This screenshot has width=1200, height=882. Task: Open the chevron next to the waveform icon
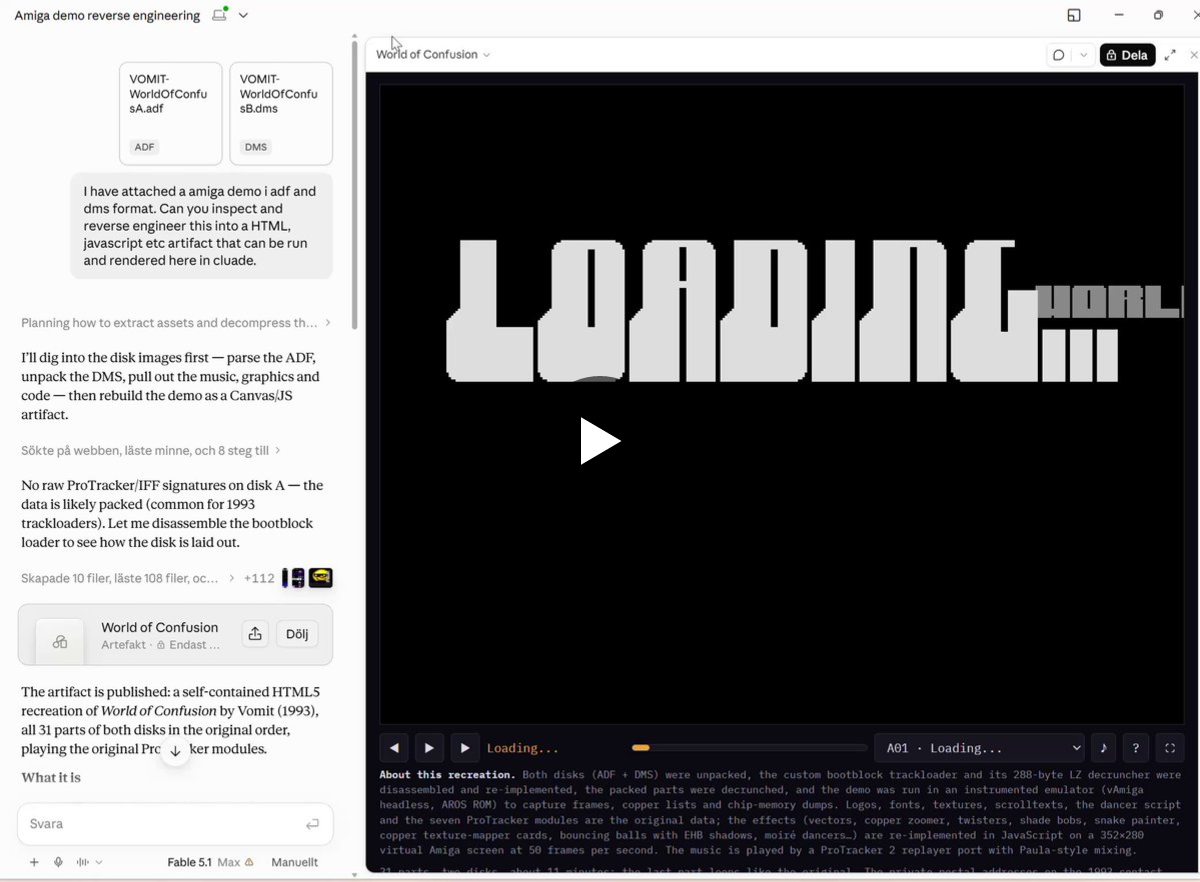coord(99,862)
